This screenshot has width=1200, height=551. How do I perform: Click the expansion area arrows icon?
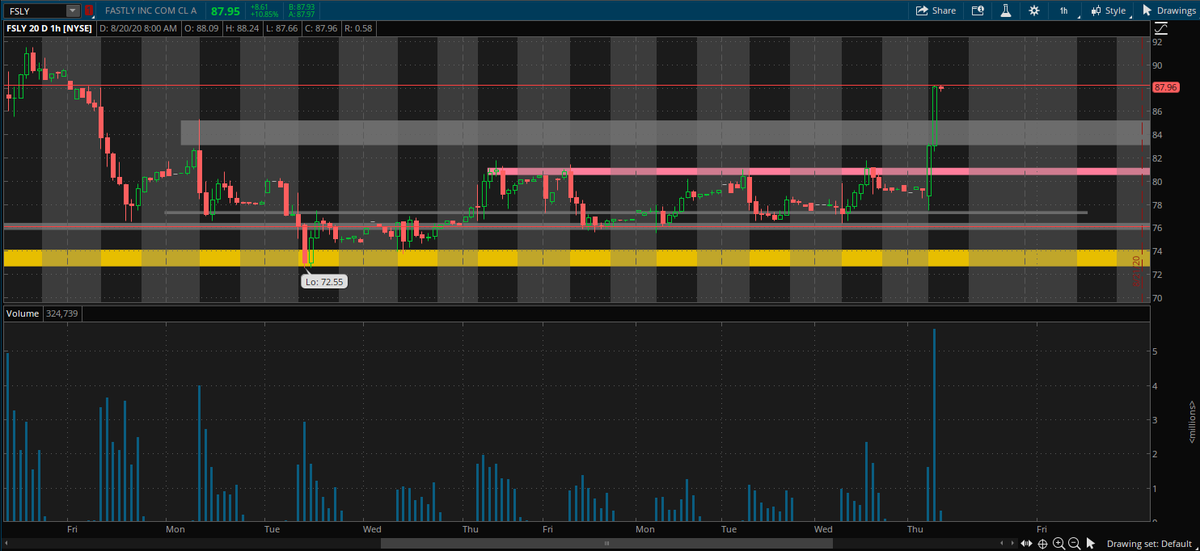(x=1027, y=543)
